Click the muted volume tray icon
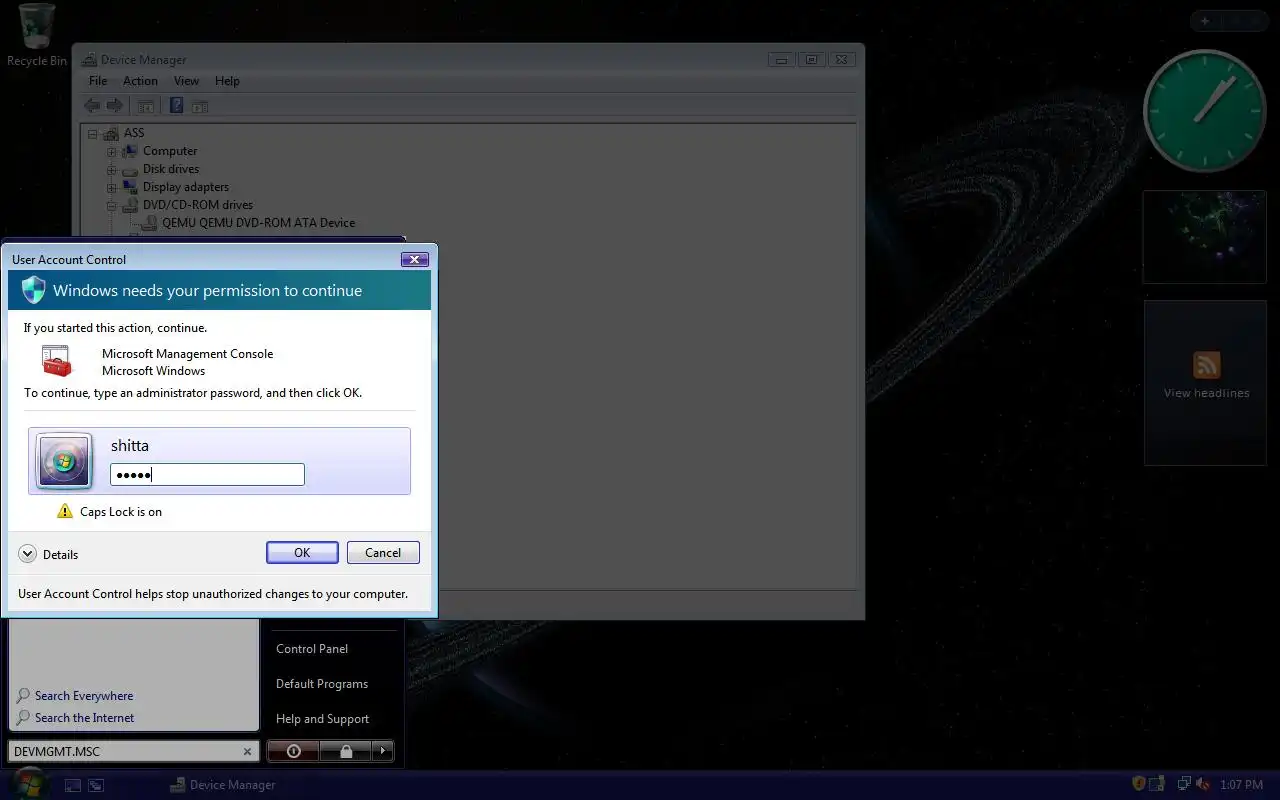The width and height of the screenshot is (1280, 800). 1202,784
